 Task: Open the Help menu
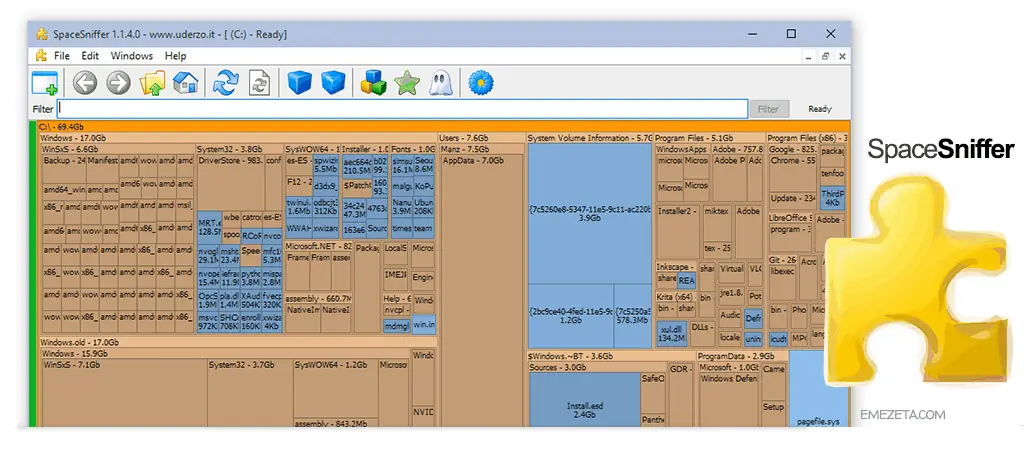coord(176,56)
